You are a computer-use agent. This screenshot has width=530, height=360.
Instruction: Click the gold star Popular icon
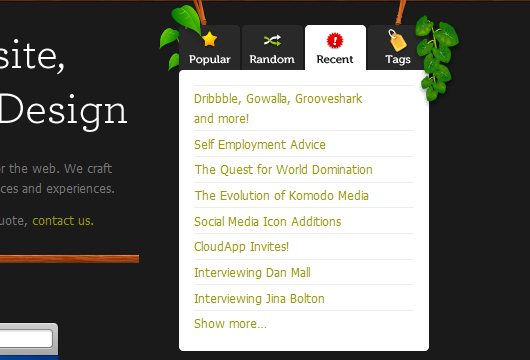click(x=210, y=39)
